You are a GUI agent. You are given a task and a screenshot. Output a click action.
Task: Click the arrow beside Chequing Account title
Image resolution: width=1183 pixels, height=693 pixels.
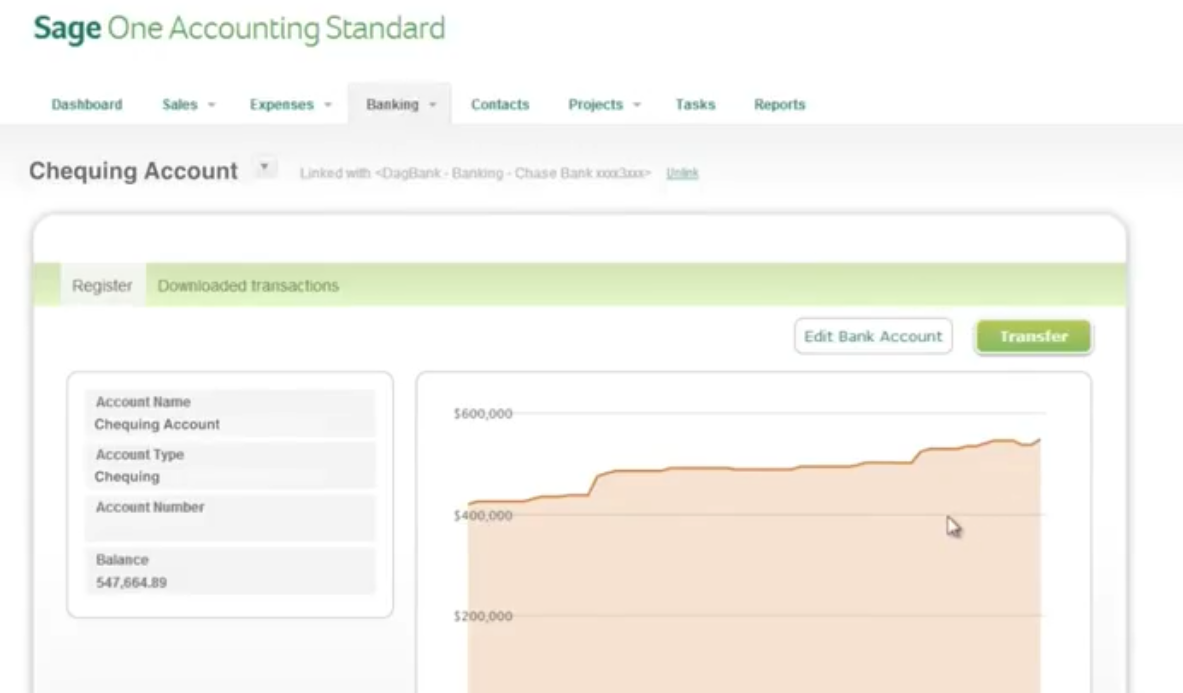264,167
